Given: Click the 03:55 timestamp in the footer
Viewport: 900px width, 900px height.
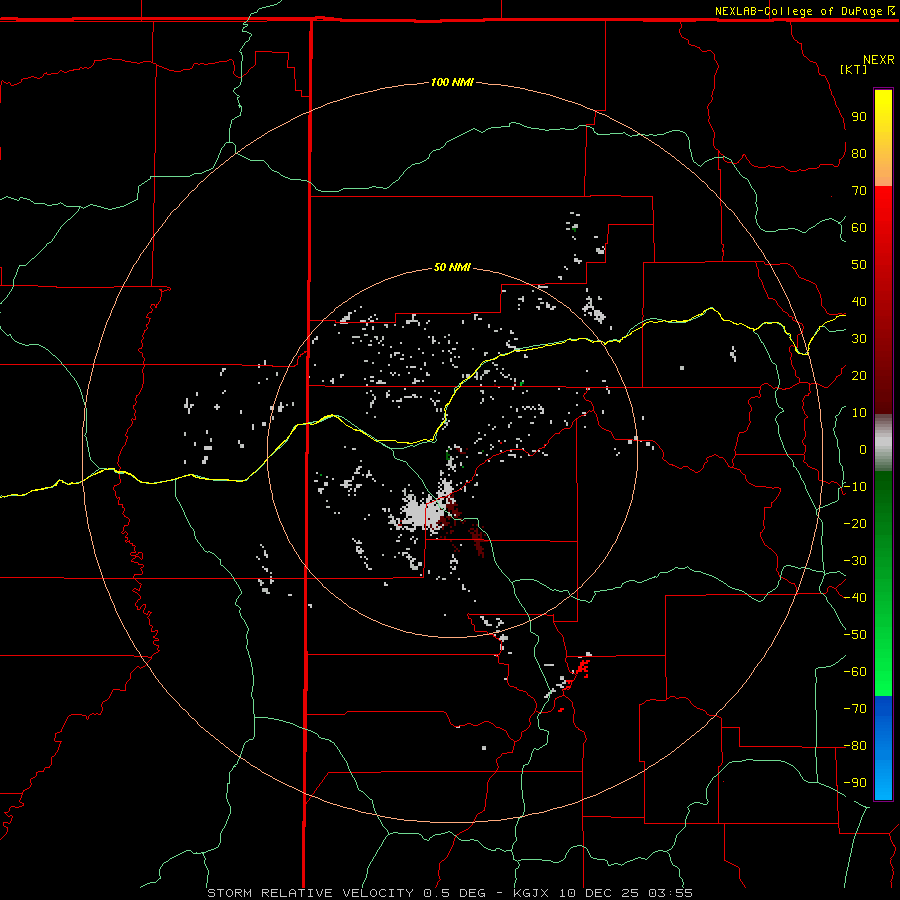Looking at the screenshot, I should tap(670, 893).
